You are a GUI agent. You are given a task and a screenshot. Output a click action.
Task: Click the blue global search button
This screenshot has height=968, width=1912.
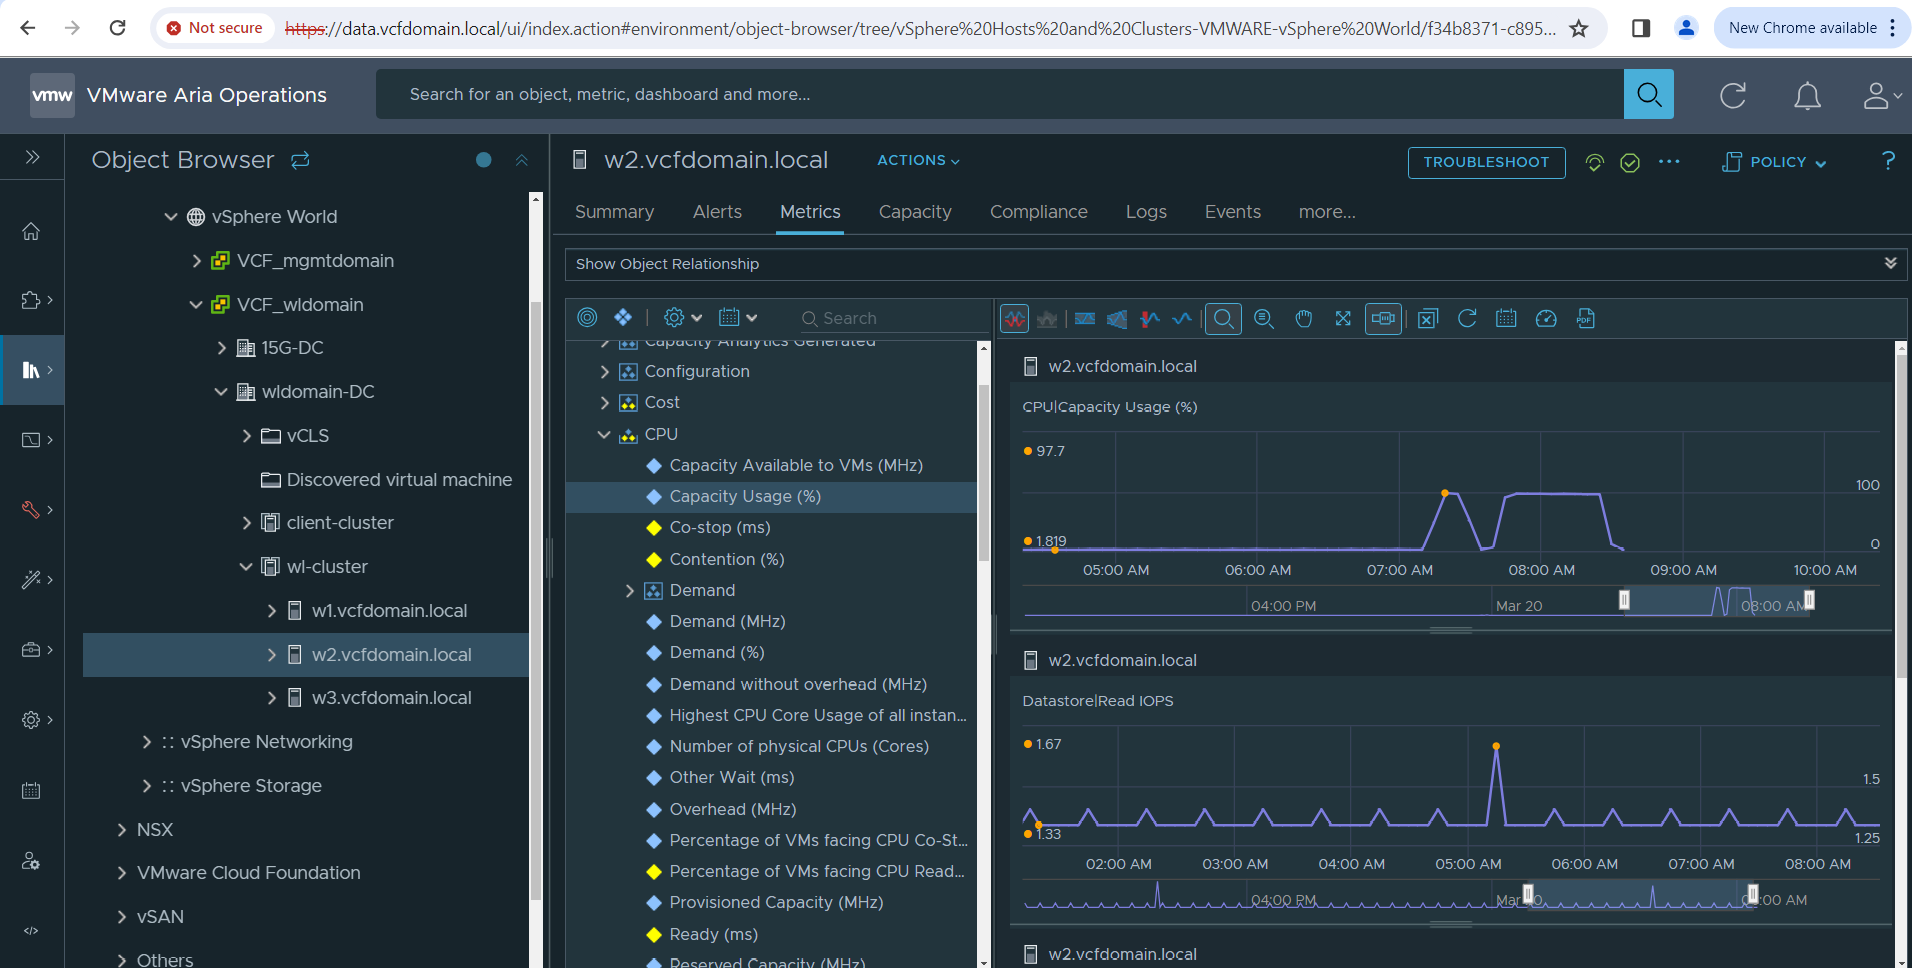point(1649,94)
